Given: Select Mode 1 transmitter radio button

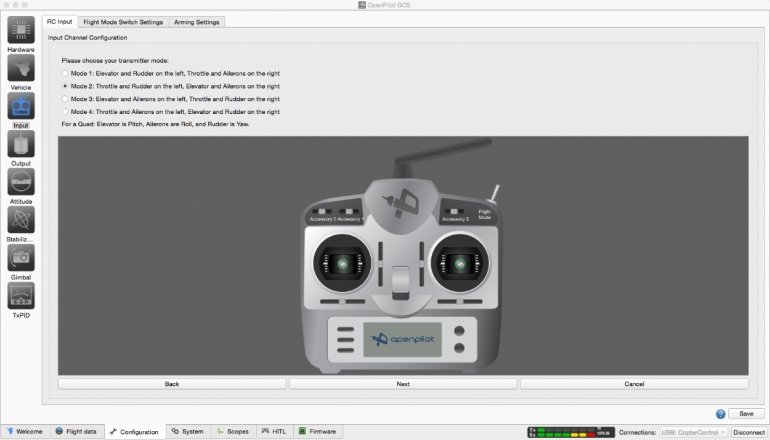Looking at the screenshot, I should point(65,74).
